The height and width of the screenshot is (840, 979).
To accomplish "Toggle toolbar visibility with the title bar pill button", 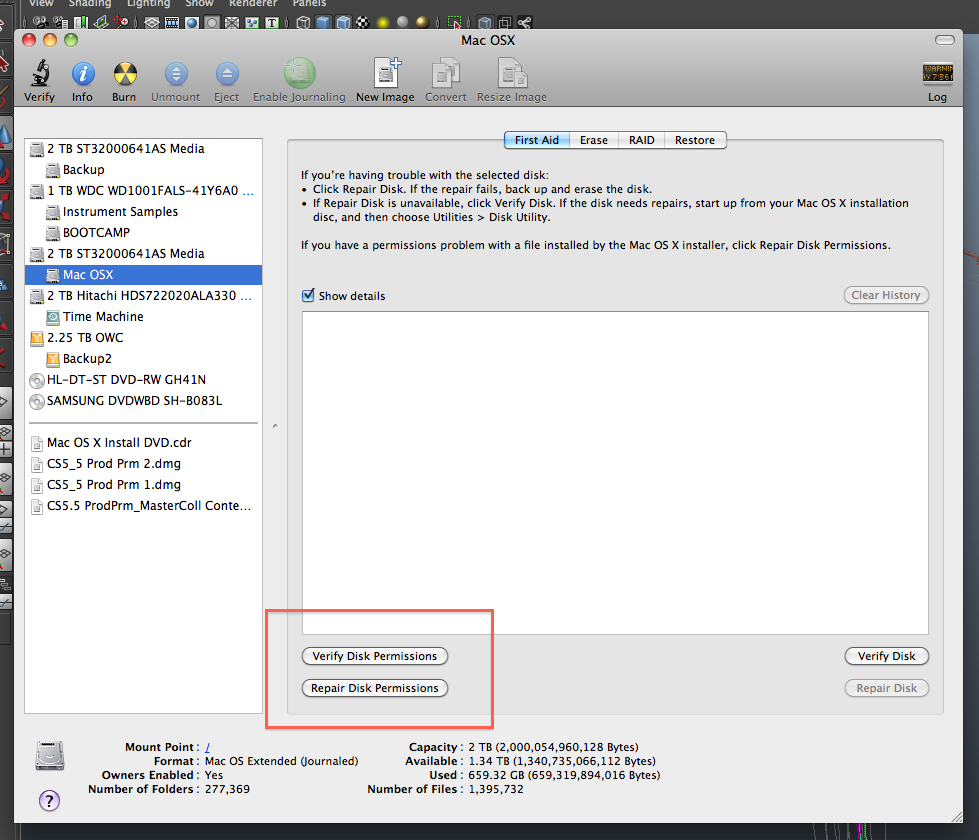I will point(945,40).
